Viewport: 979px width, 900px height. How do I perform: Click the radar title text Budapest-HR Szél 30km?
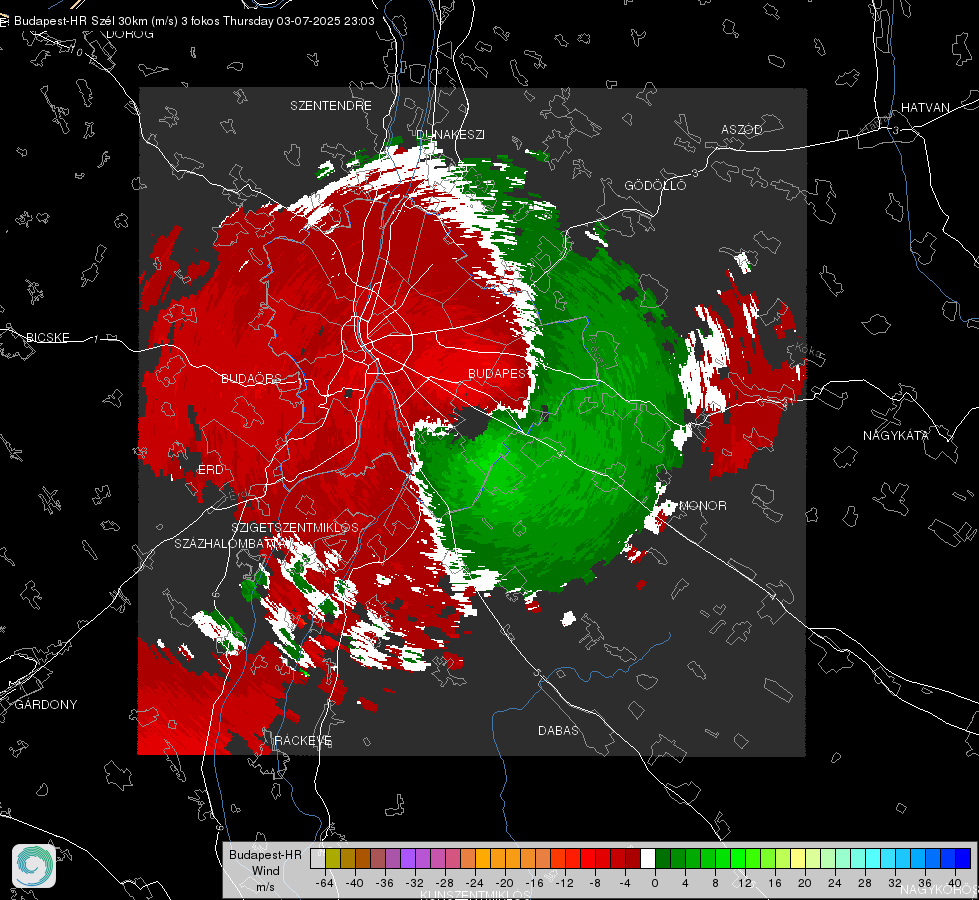(x=81, y=21)
